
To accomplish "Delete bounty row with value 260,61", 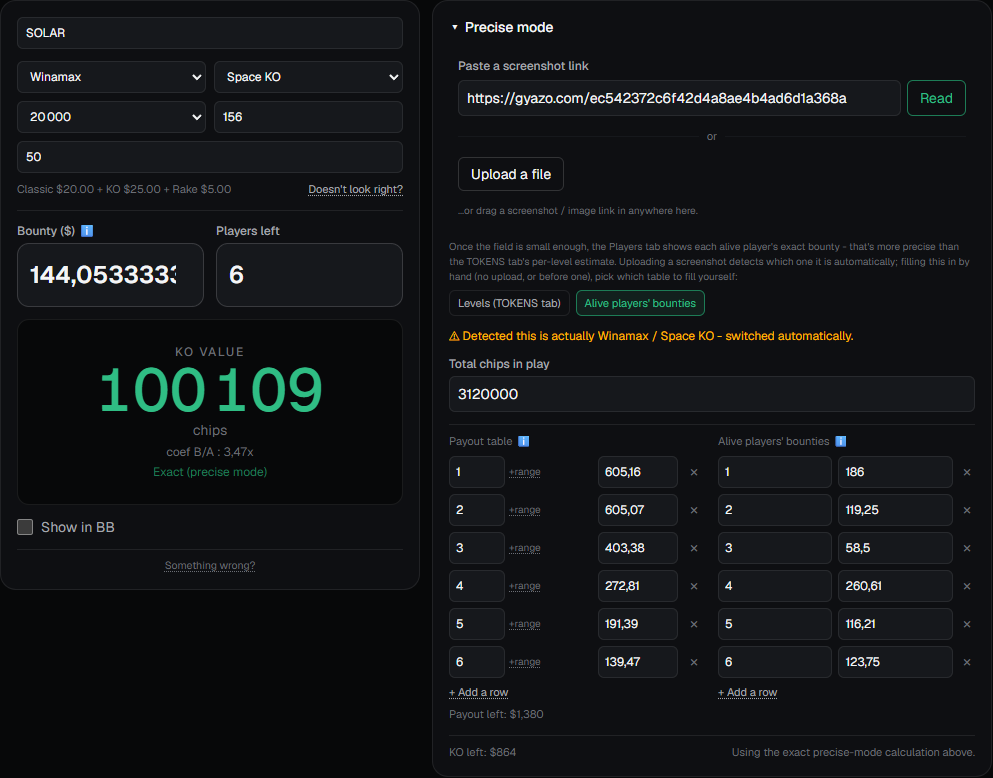I will tap(967, 586).
